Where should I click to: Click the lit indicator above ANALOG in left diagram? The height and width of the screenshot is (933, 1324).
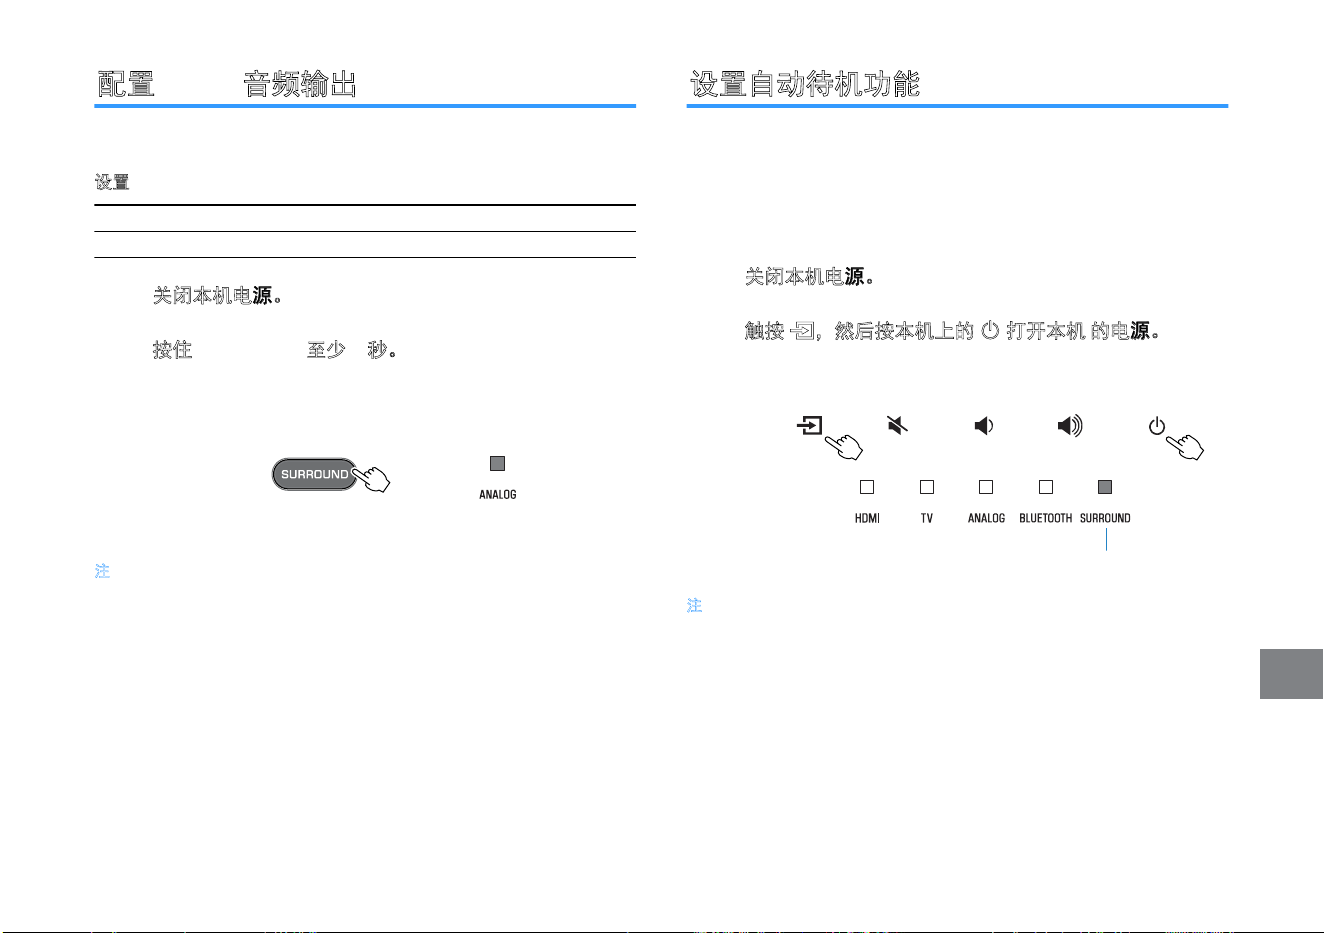[x=497, y=463]
